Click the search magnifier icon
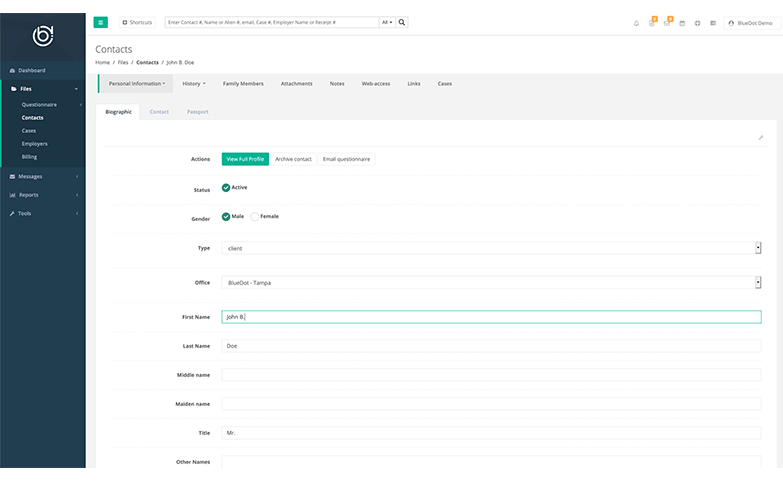This screenshot has height=481, width=783. pos(402,22)
